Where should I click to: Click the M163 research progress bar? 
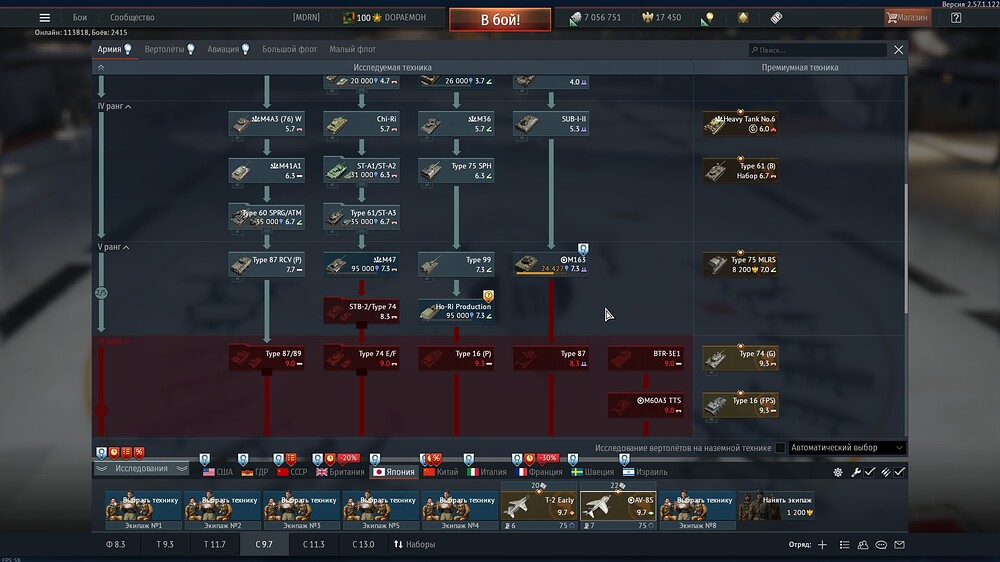coord(552,274)
